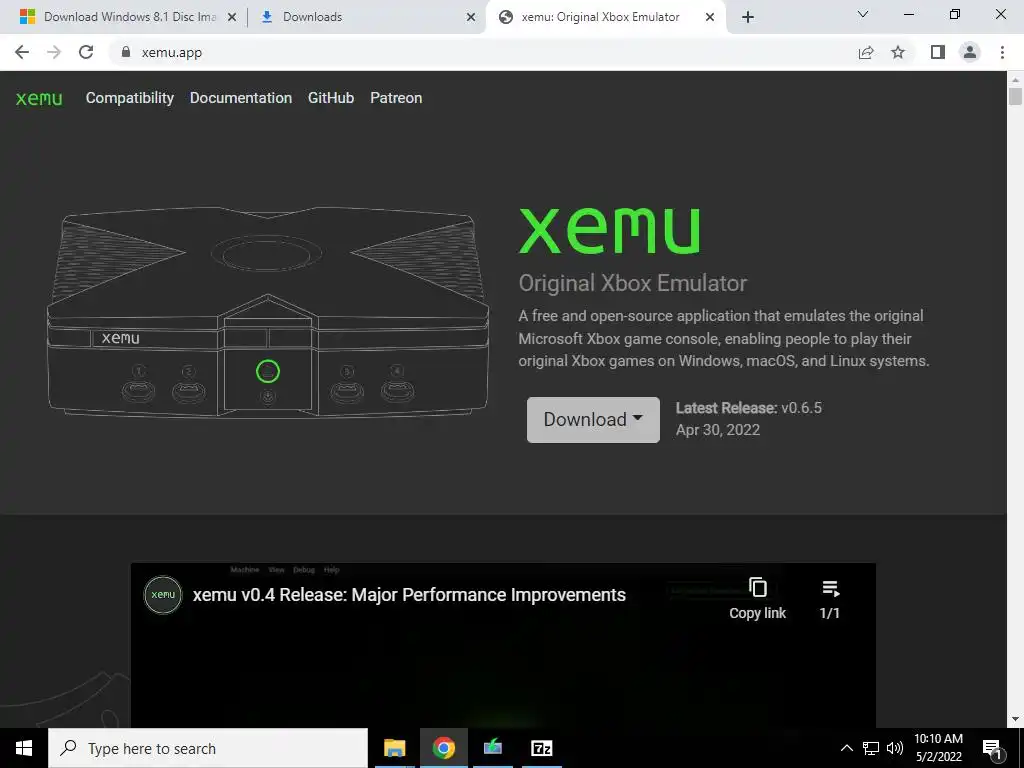
Task: Click the page vertical scrollbar thumb
Action: (x=1015, y=96)
